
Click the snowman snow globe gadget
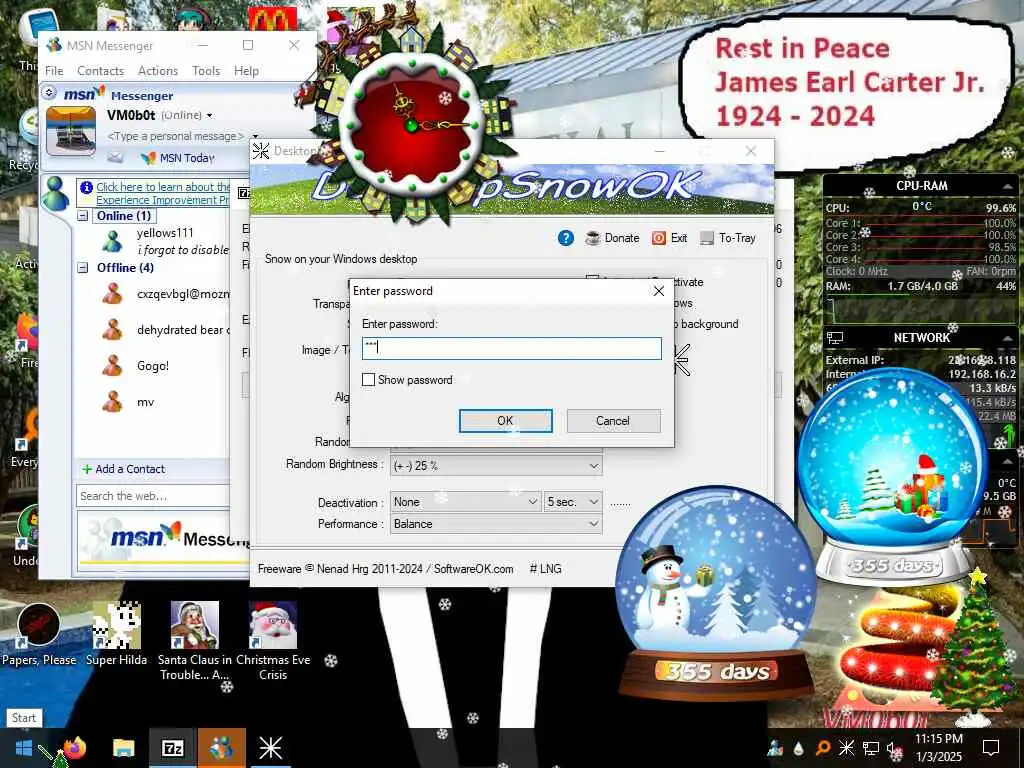[716, 594]
